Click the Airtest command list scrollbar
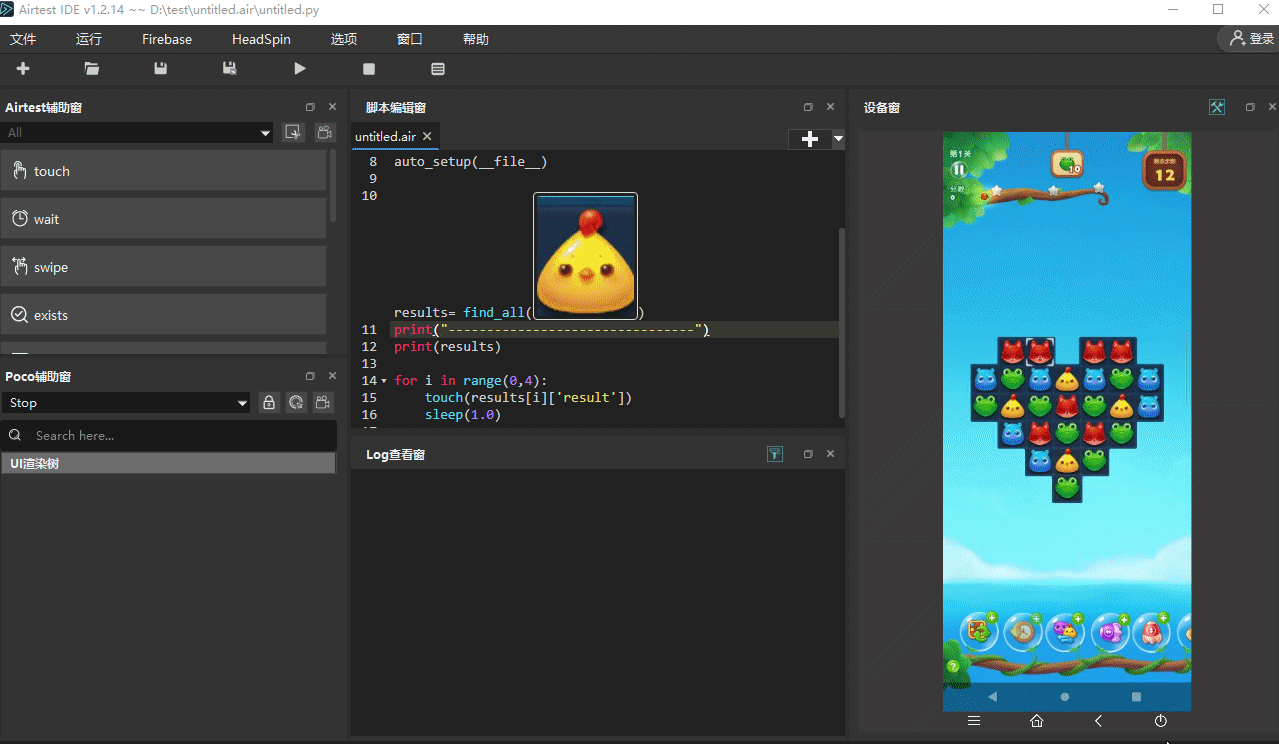Screen dimensions: 1279x744 tap(333, 186)
